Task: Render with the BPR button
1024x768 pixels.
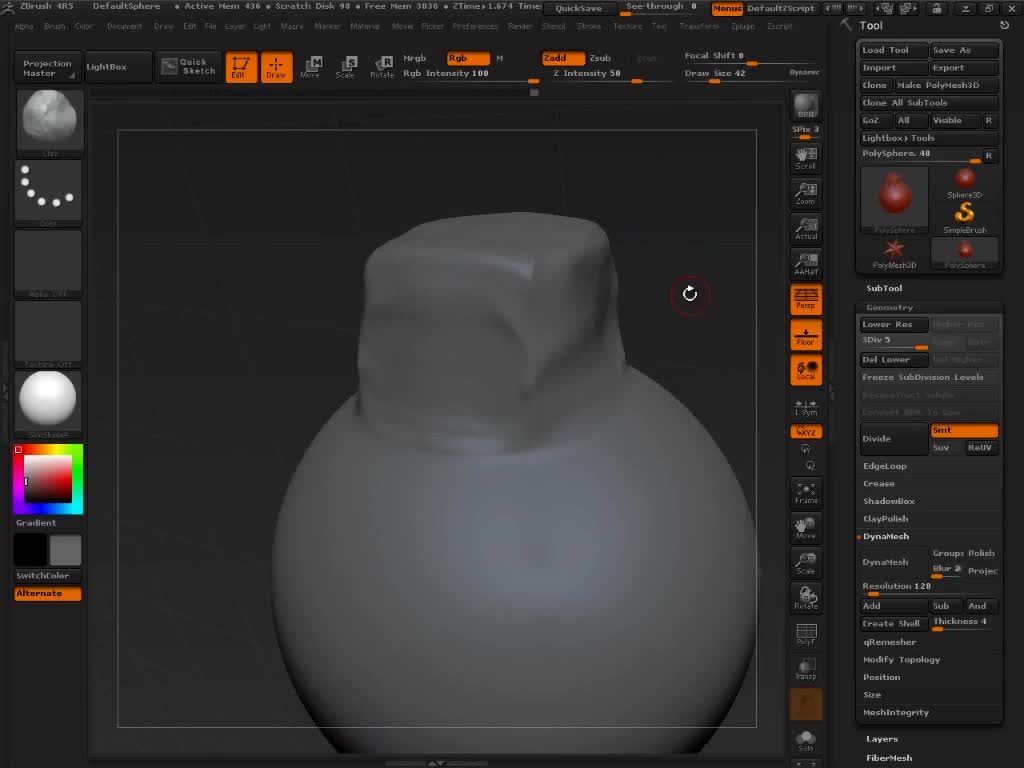Action: point(806,106)
